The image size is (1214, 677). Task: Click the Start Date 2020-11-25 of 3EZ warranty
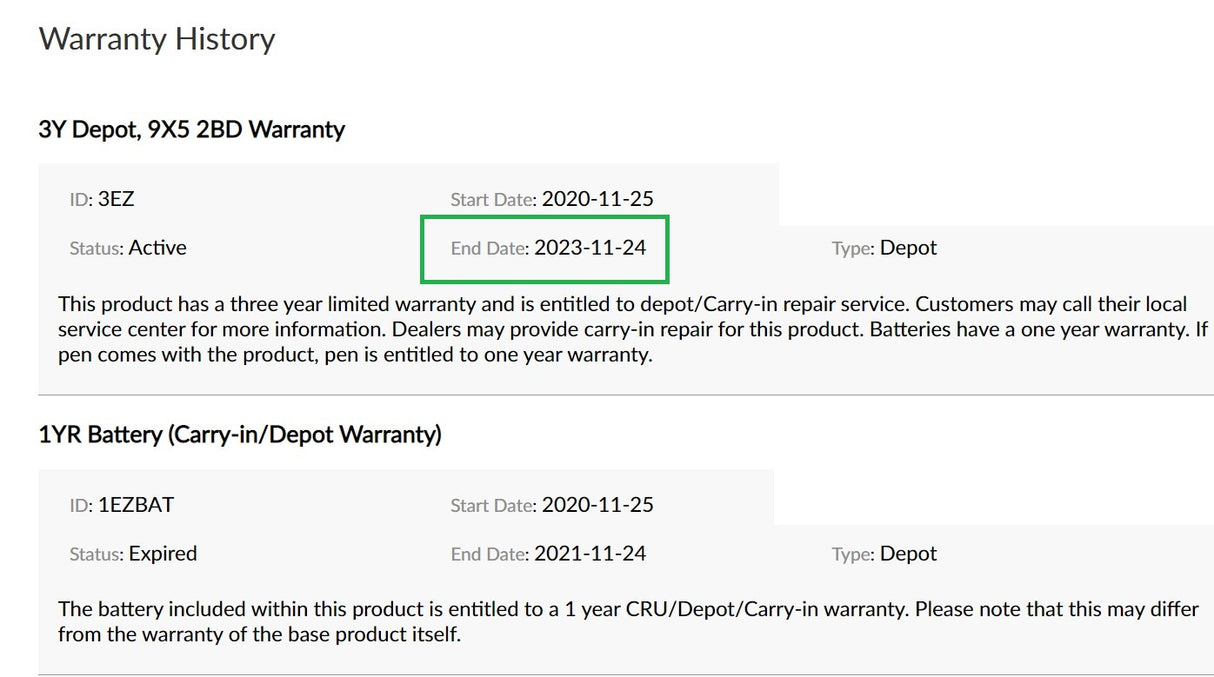click(x=598, y=199)
